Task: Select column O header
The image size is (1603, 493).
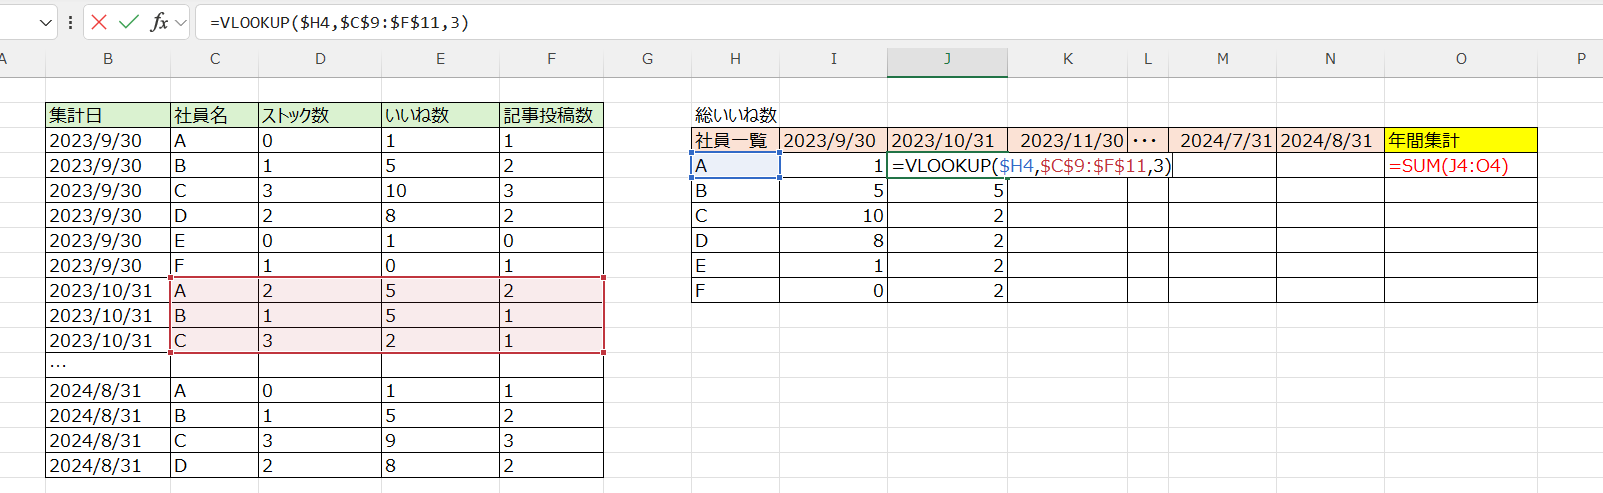Action: pos(1461,59)
